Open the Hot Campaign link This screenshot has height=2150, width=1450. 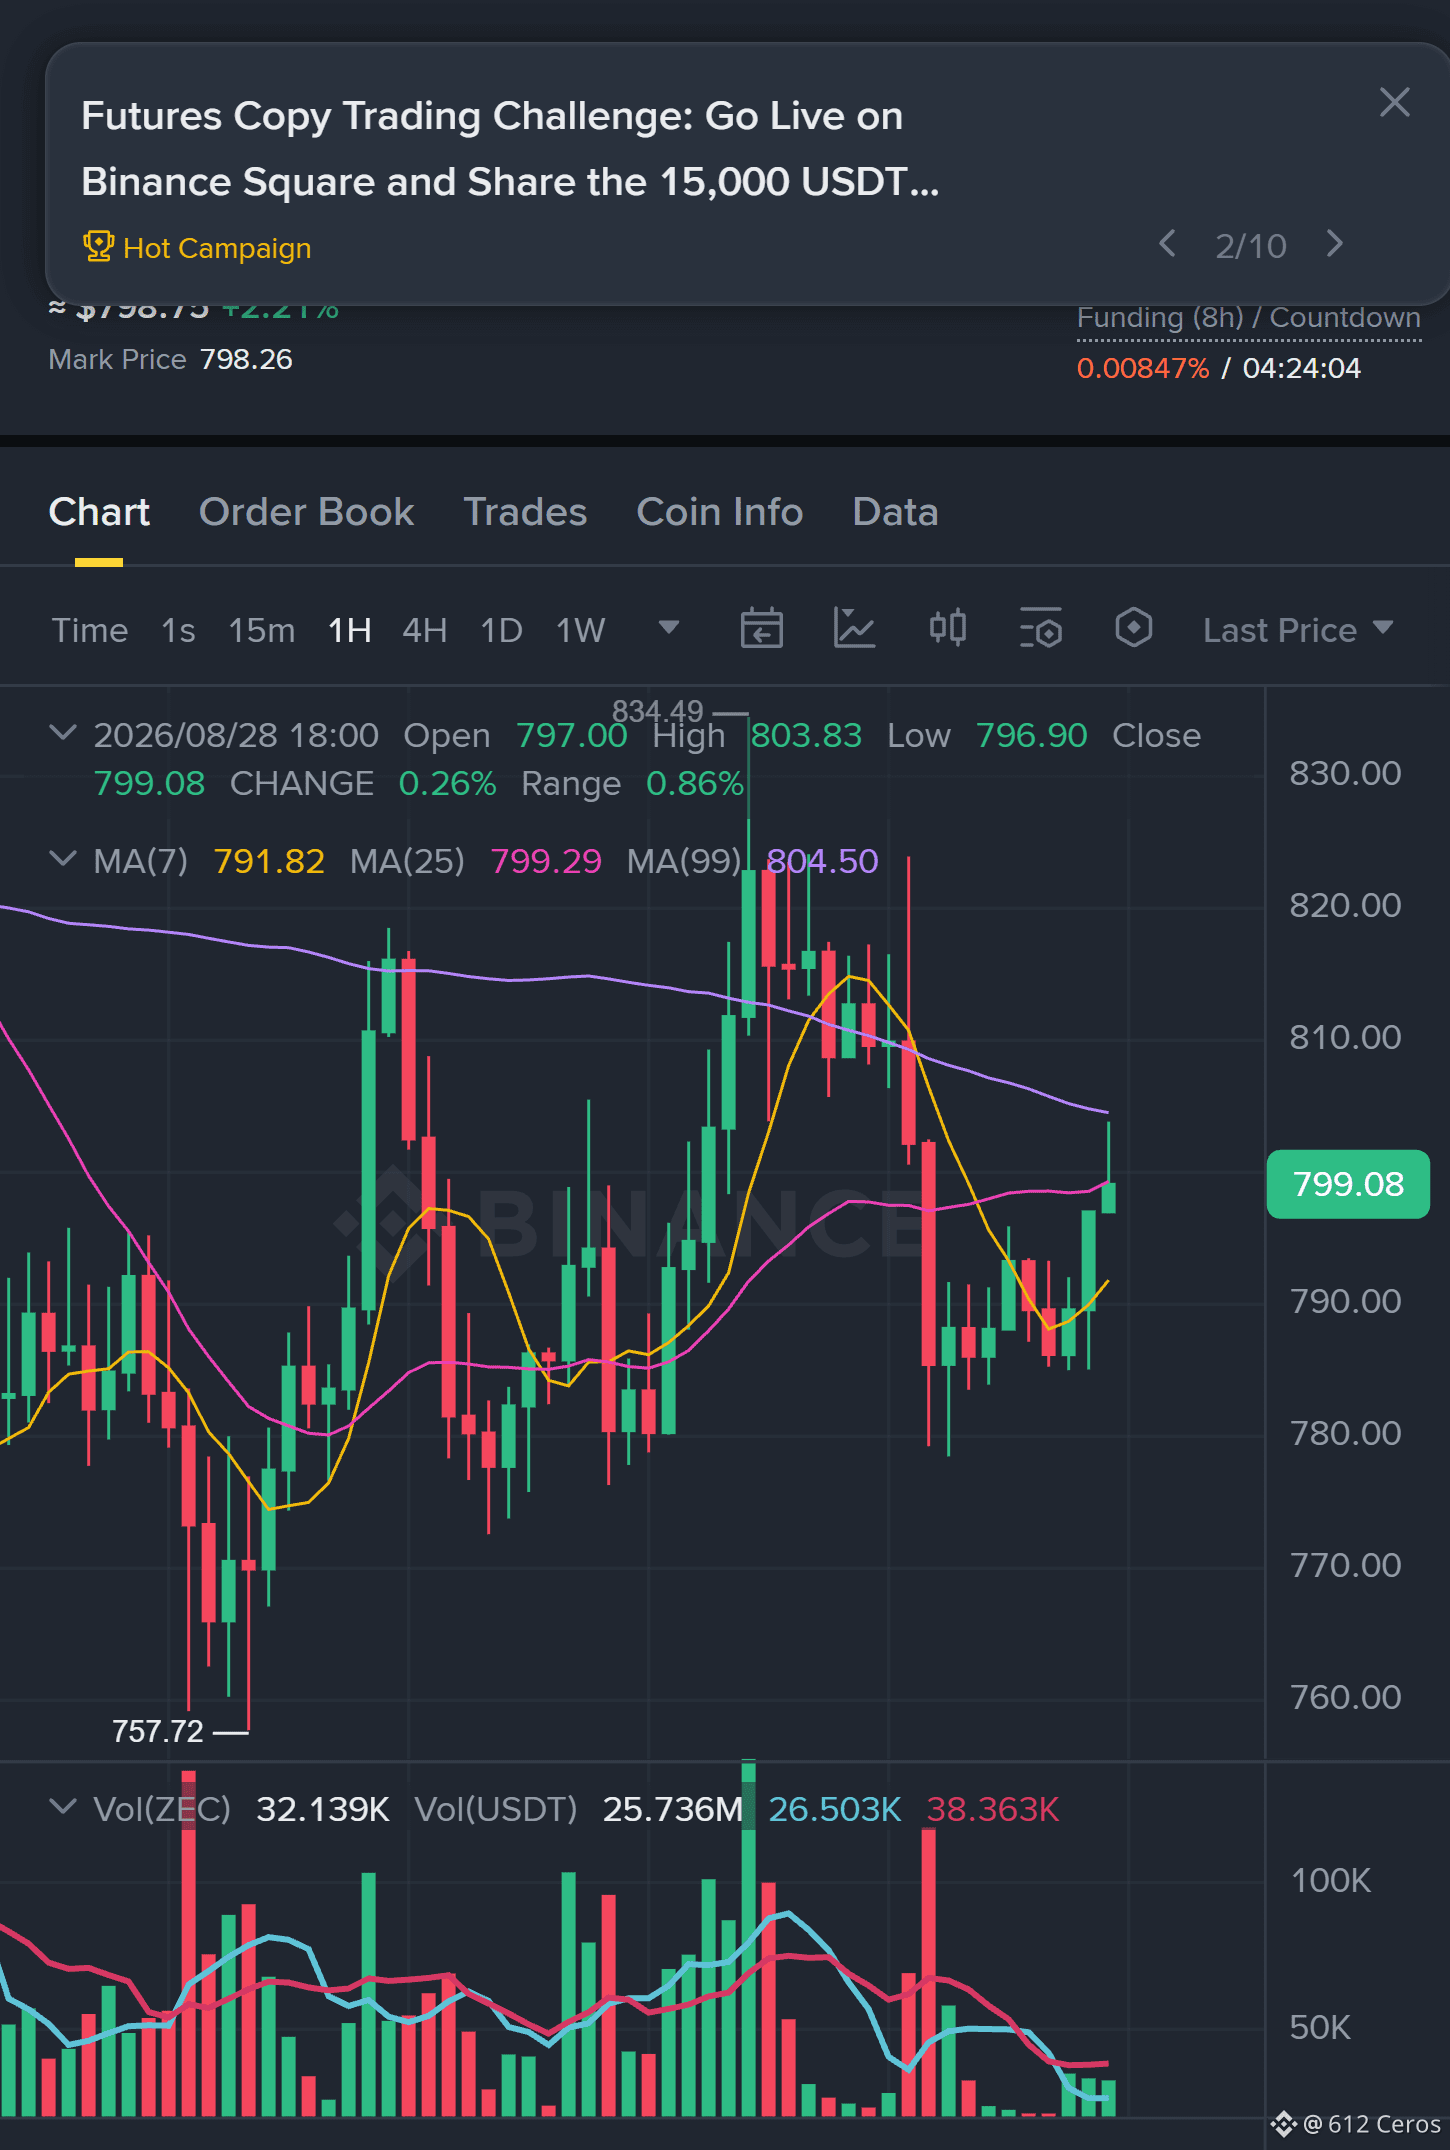217,248
